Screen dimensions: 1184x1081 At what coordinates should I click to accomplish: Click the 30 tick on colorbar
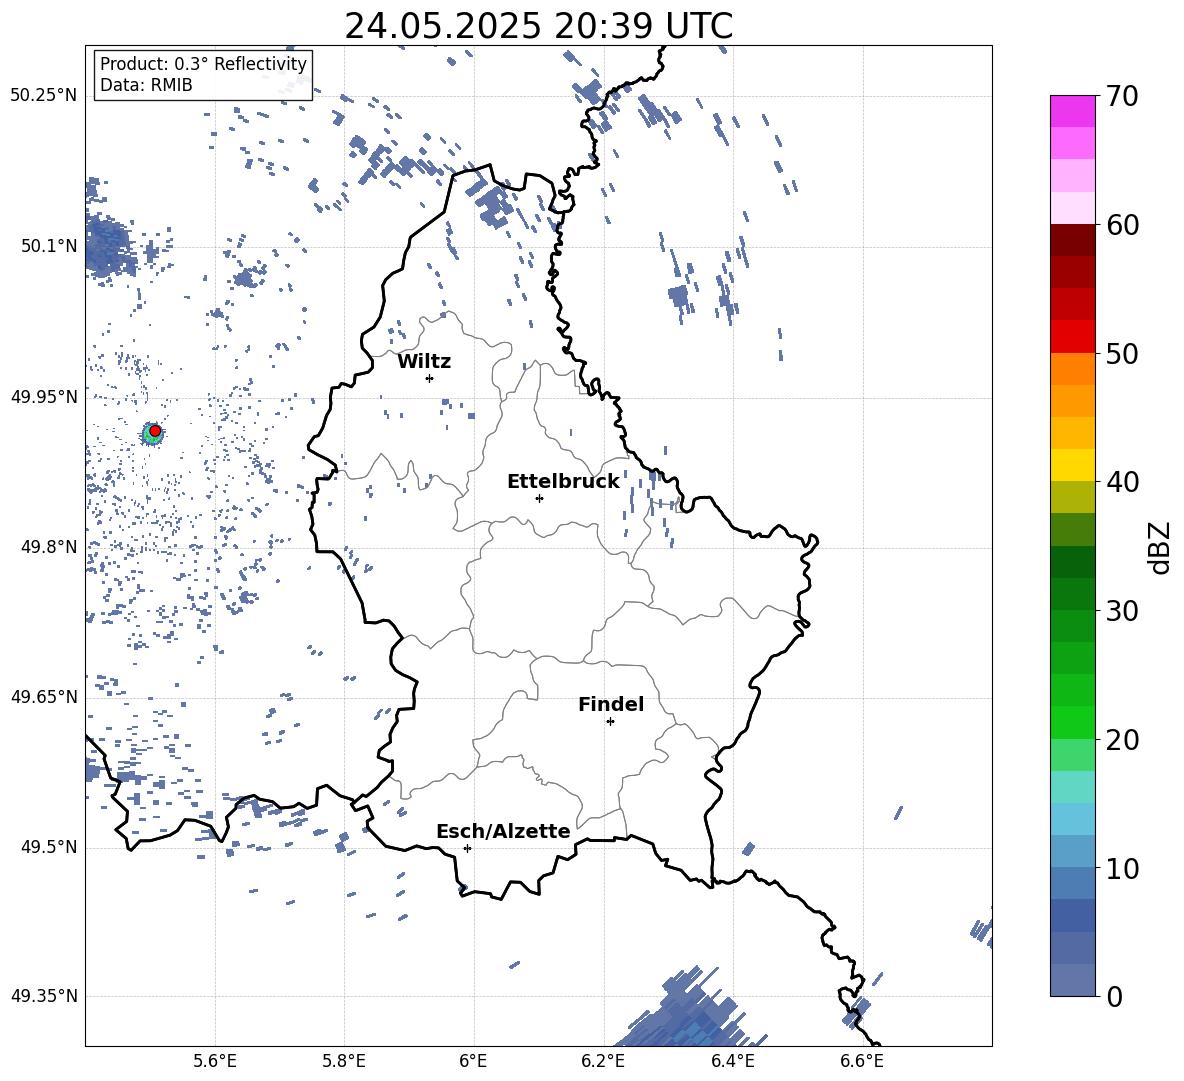[x=1121, y=611]
